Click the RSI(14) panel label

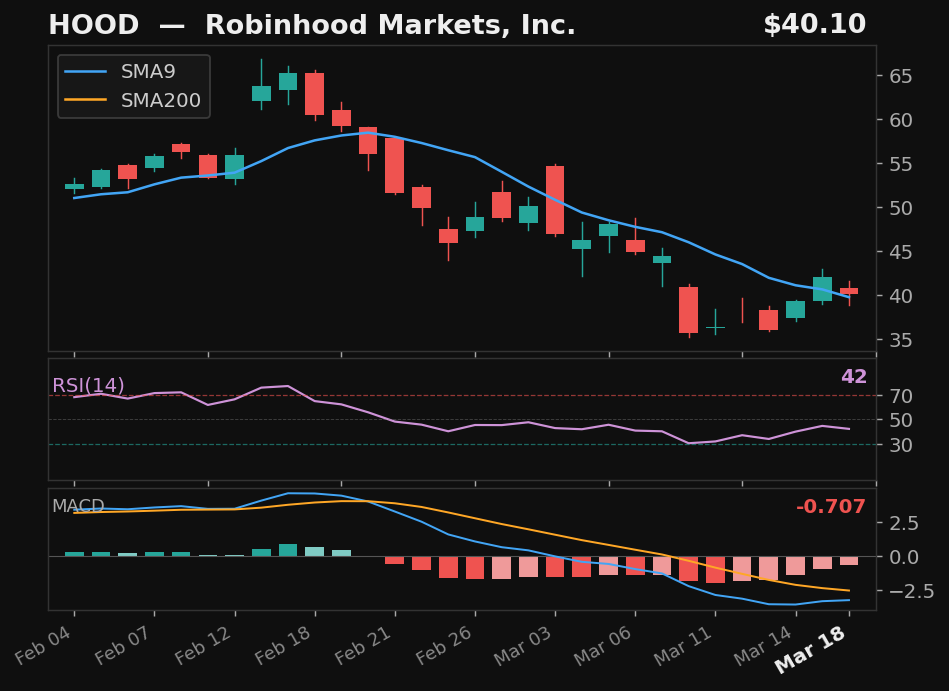[x=88, y=385]
